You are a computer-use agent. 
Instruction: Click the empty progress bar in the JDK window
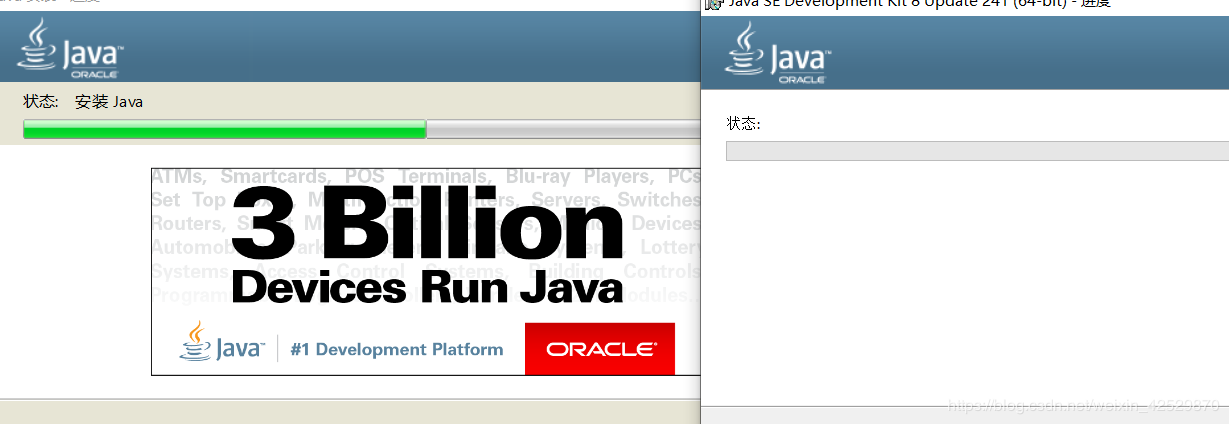click(x=977, y=151)
